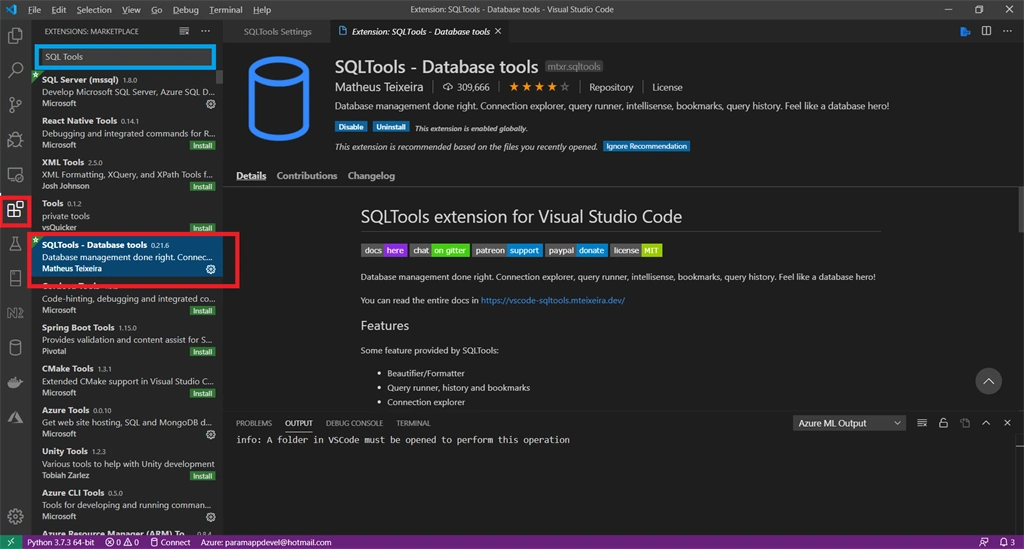Open the Edit menu

(x=59, y=10)
